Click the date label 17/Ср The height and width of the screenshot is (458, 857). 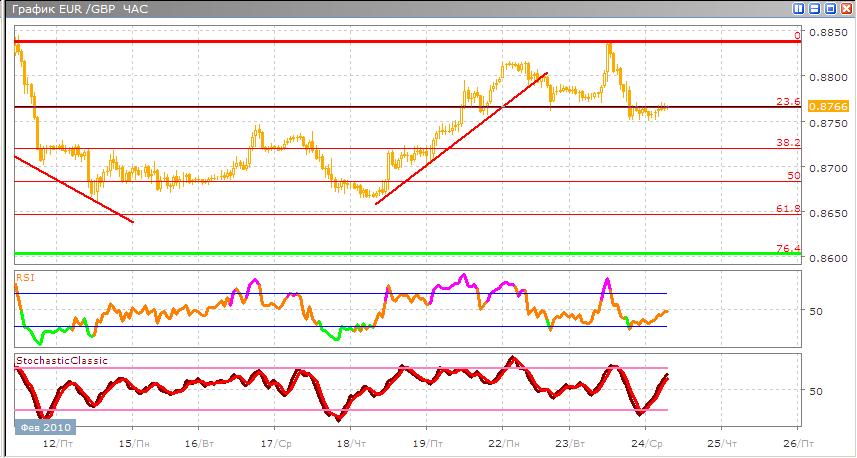coord(275,442)
